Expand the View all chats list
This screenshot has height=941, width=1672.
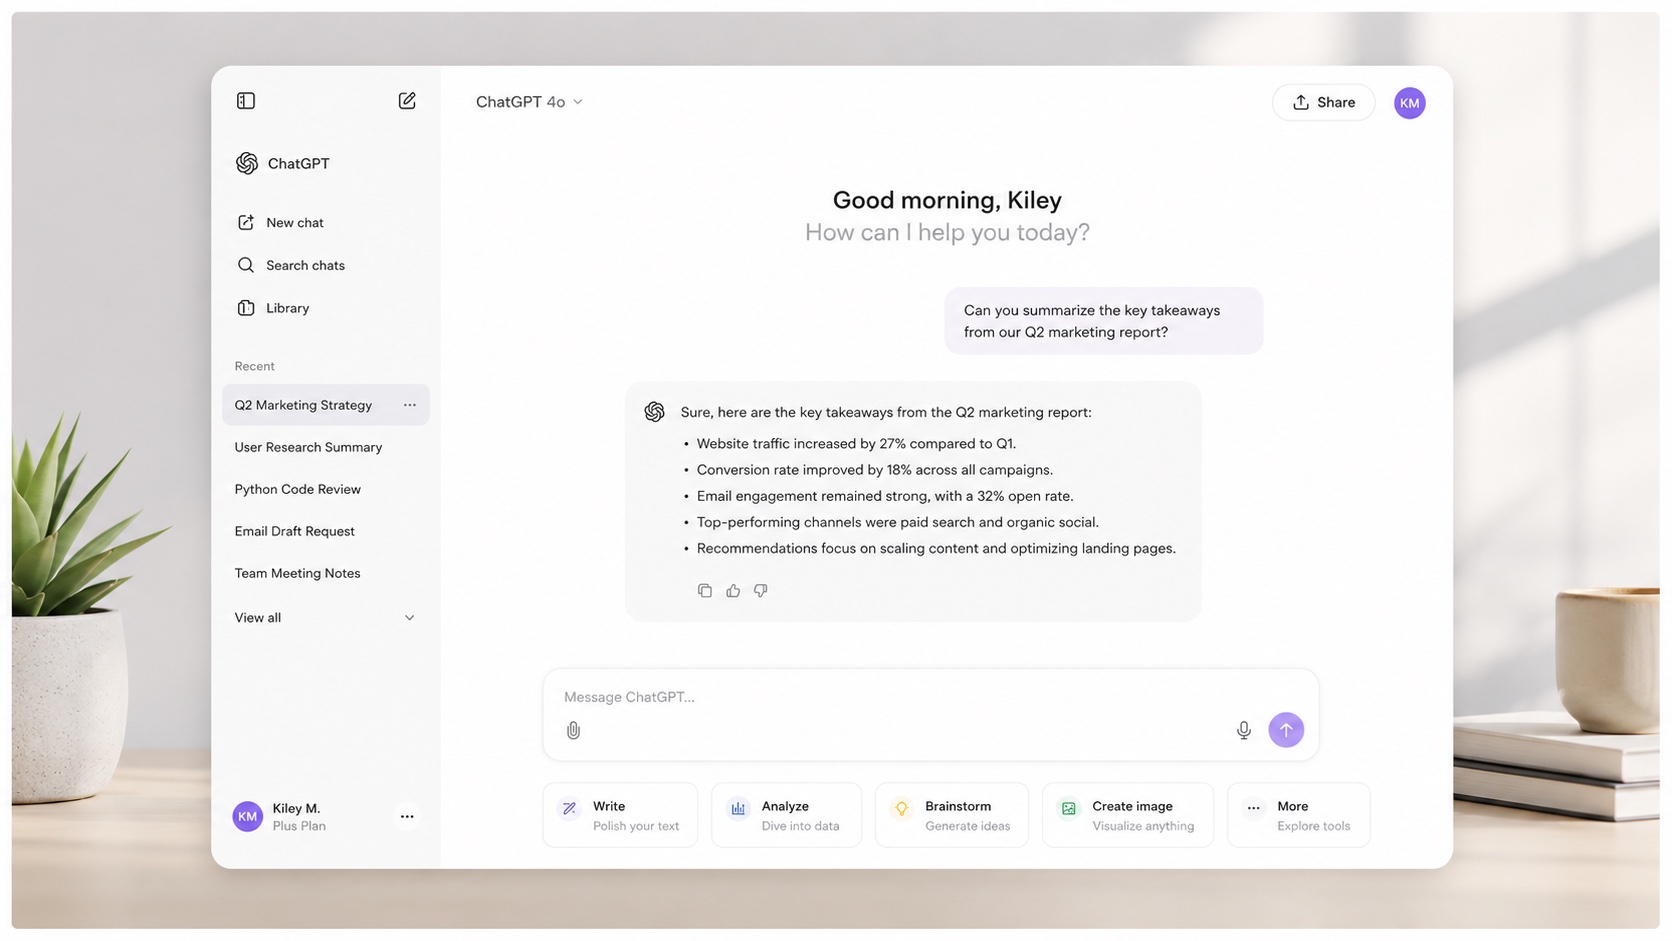(326, 618)
